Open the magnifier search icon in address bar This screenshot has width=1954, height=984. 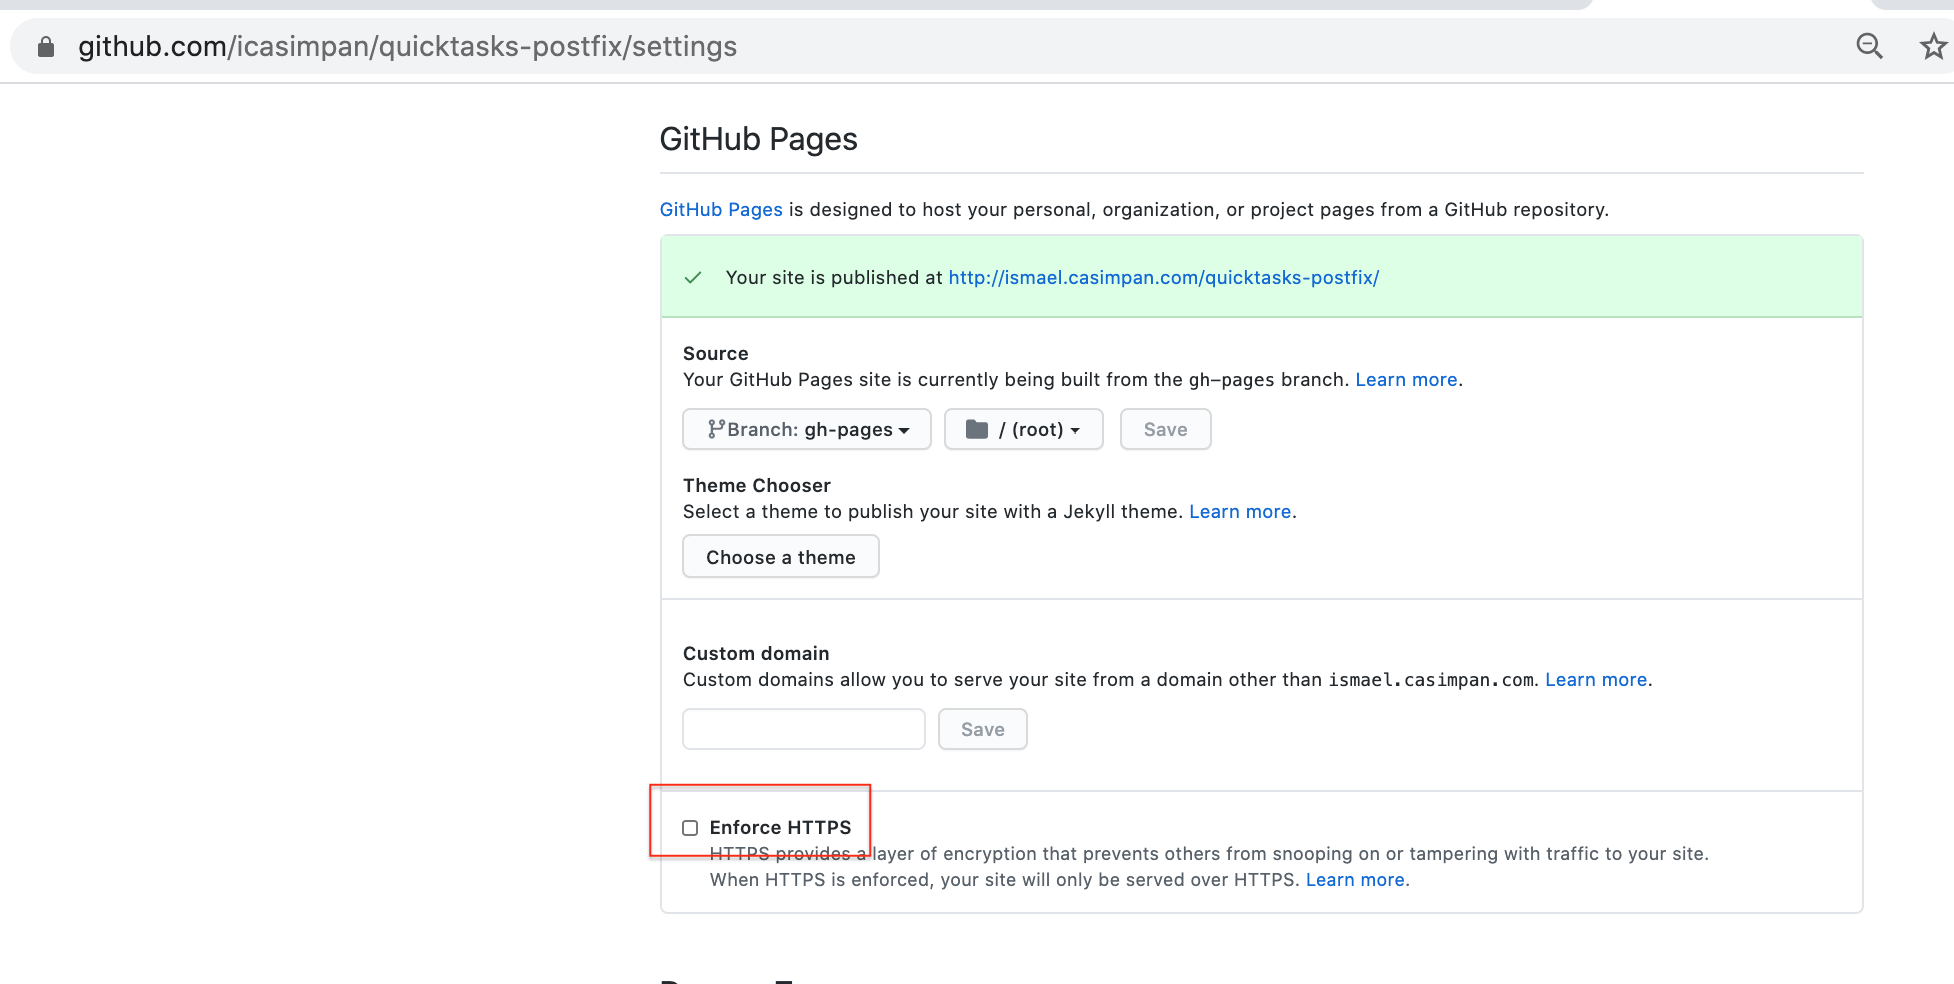tap(1869, 46)
